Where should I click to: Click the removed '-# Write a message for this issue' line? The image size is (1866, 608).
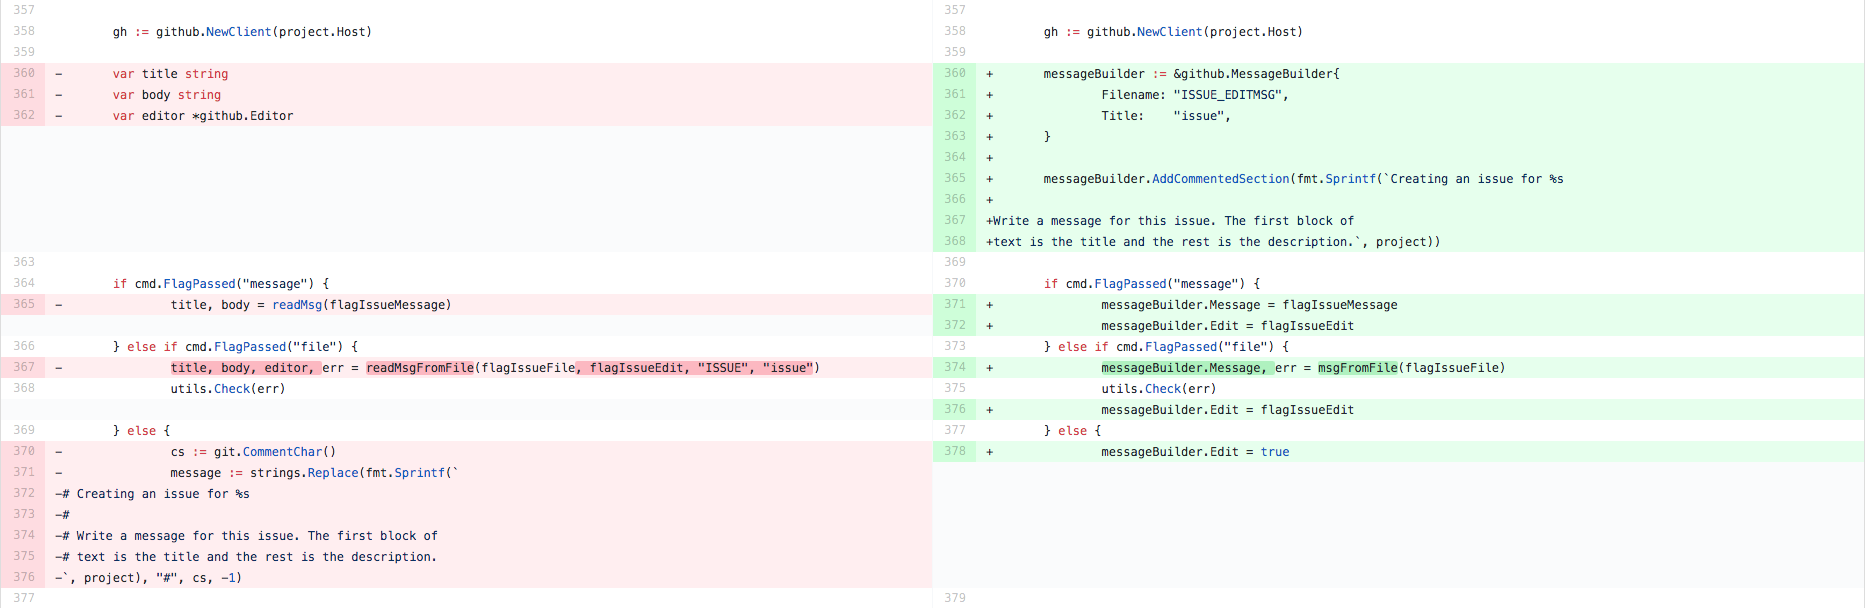click(x=246, y=536)
